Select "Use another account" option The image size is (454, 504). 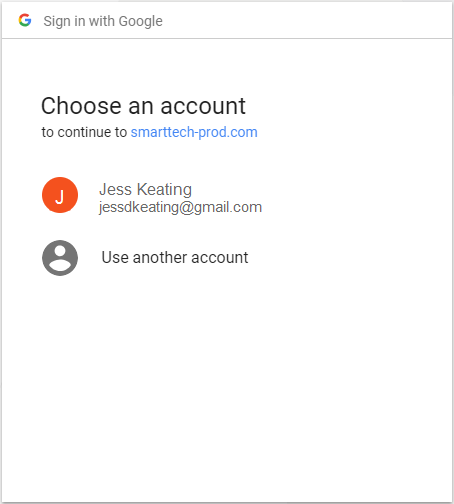tap(175, 257)
